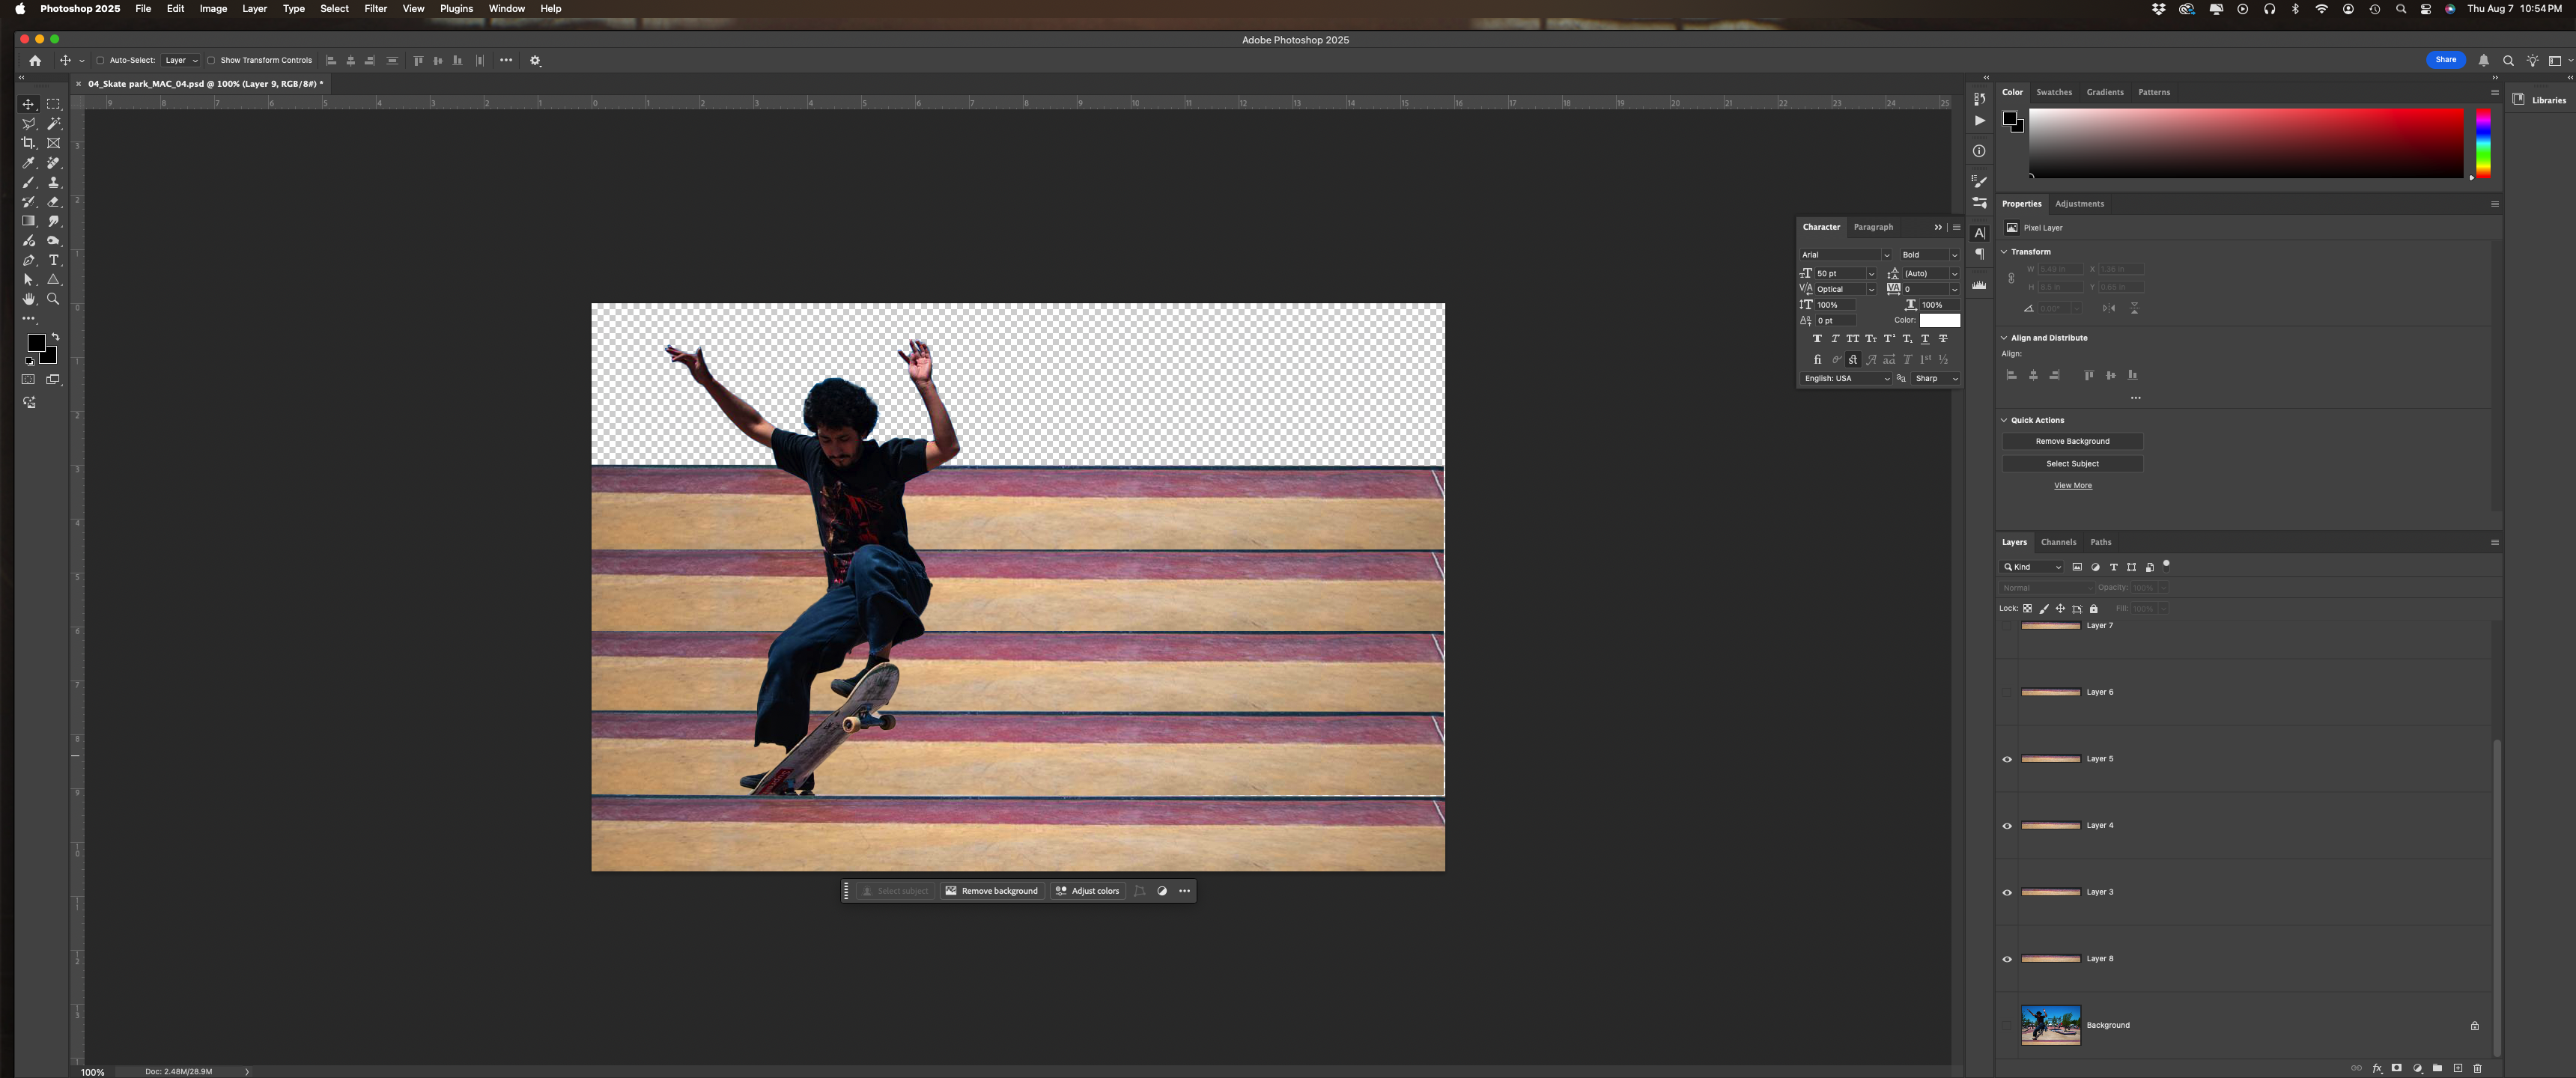Show the Background layer via visibility box

click(x=2006, y=1025)
